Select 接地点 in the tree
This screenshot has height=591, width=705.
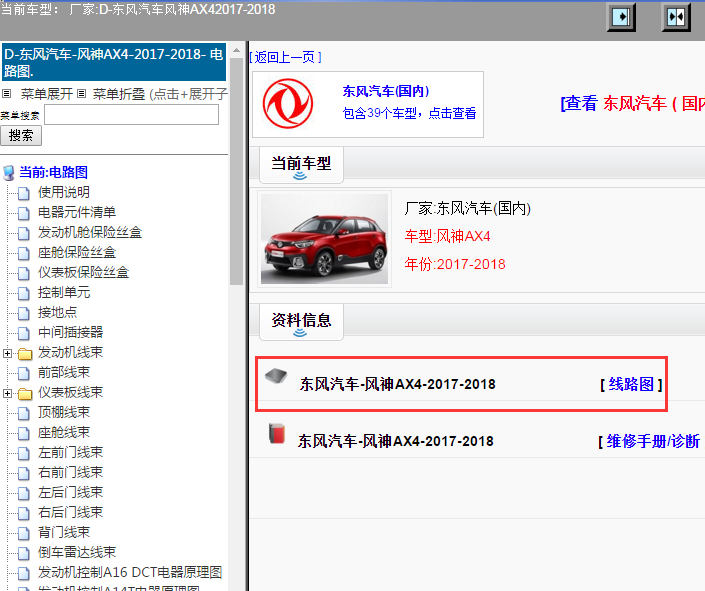(58, 312)
